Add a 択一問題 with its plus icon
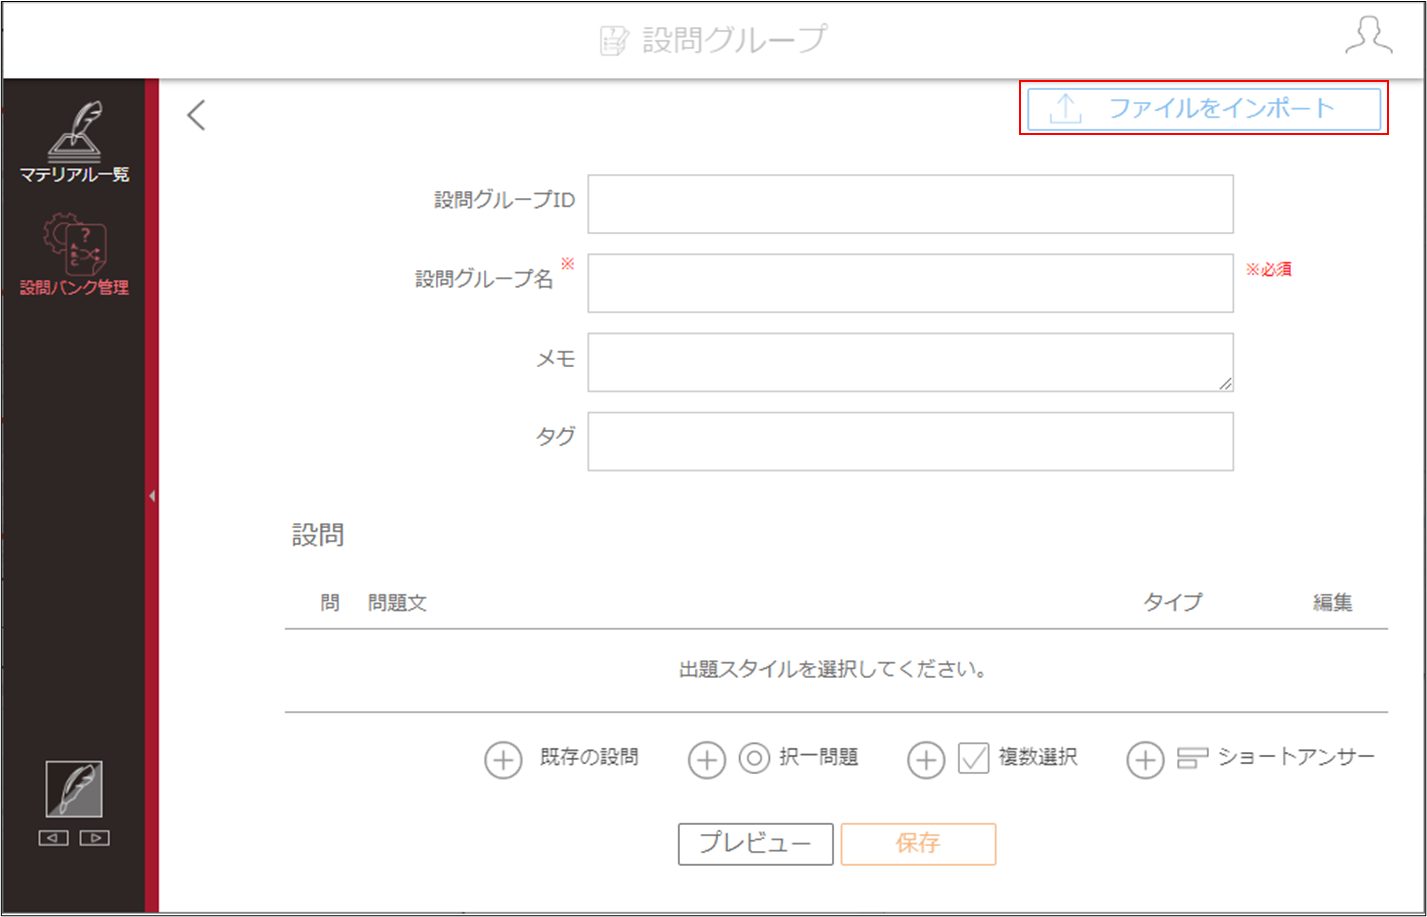The height and width of the screenshot is (917, 1427). coord(707,761)
